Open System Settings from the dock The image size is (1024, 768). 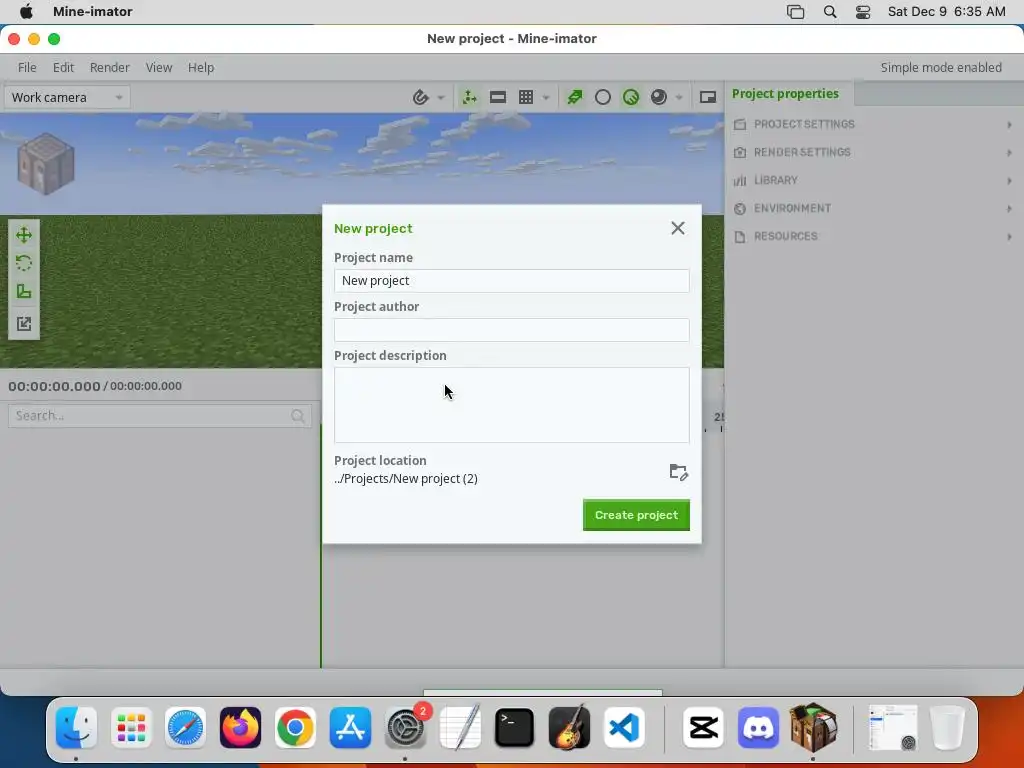click(x=405, y=728)
